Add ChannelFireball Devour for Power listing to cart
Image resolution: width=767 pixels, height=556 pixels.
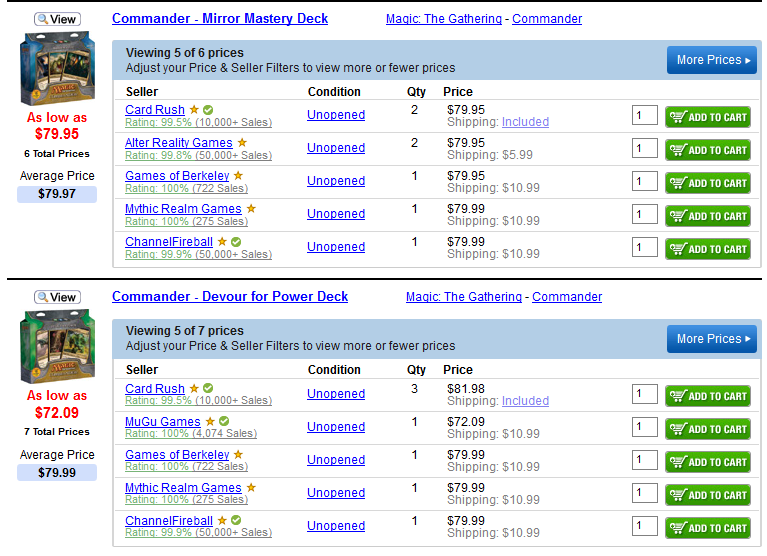coord(708,528)
